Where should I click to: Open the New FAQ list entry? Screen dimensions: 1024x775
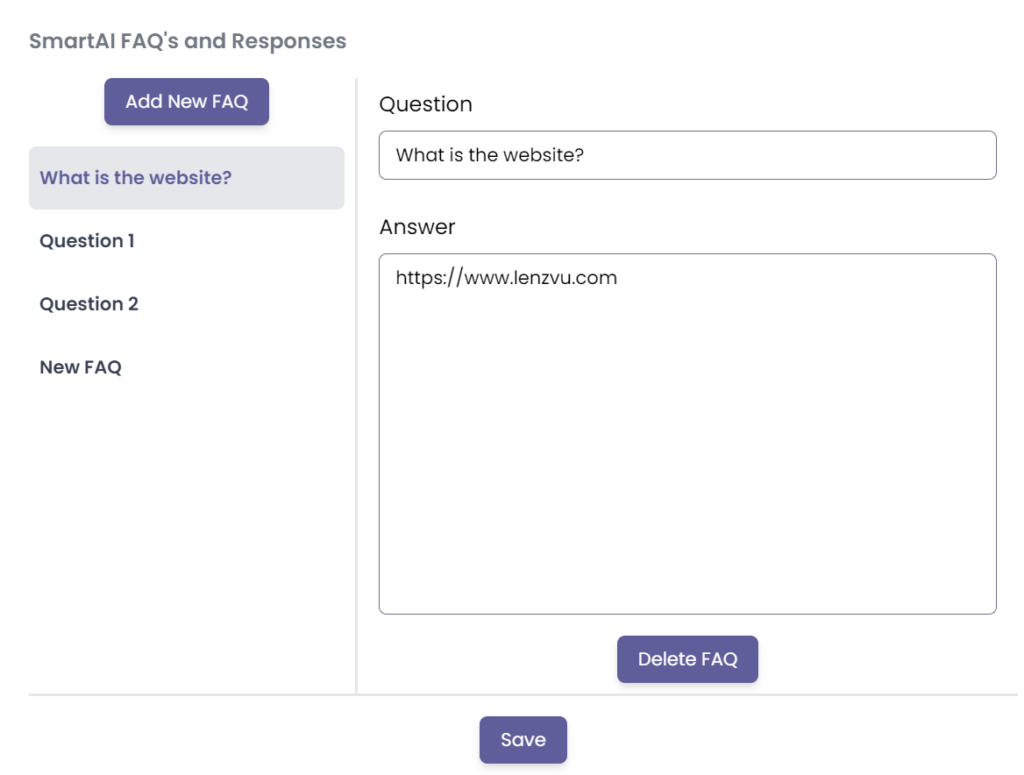click(81, 367)
